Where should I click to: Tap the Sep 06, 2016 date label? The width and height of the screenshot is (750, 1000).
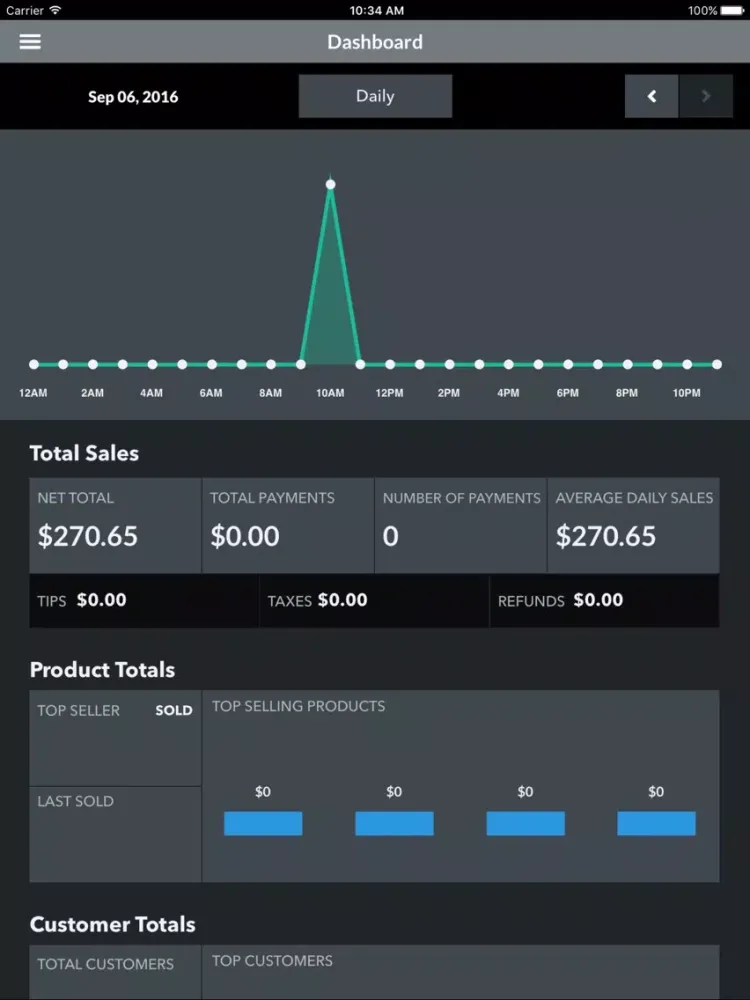pyautogui.click(x=133, y=97)
